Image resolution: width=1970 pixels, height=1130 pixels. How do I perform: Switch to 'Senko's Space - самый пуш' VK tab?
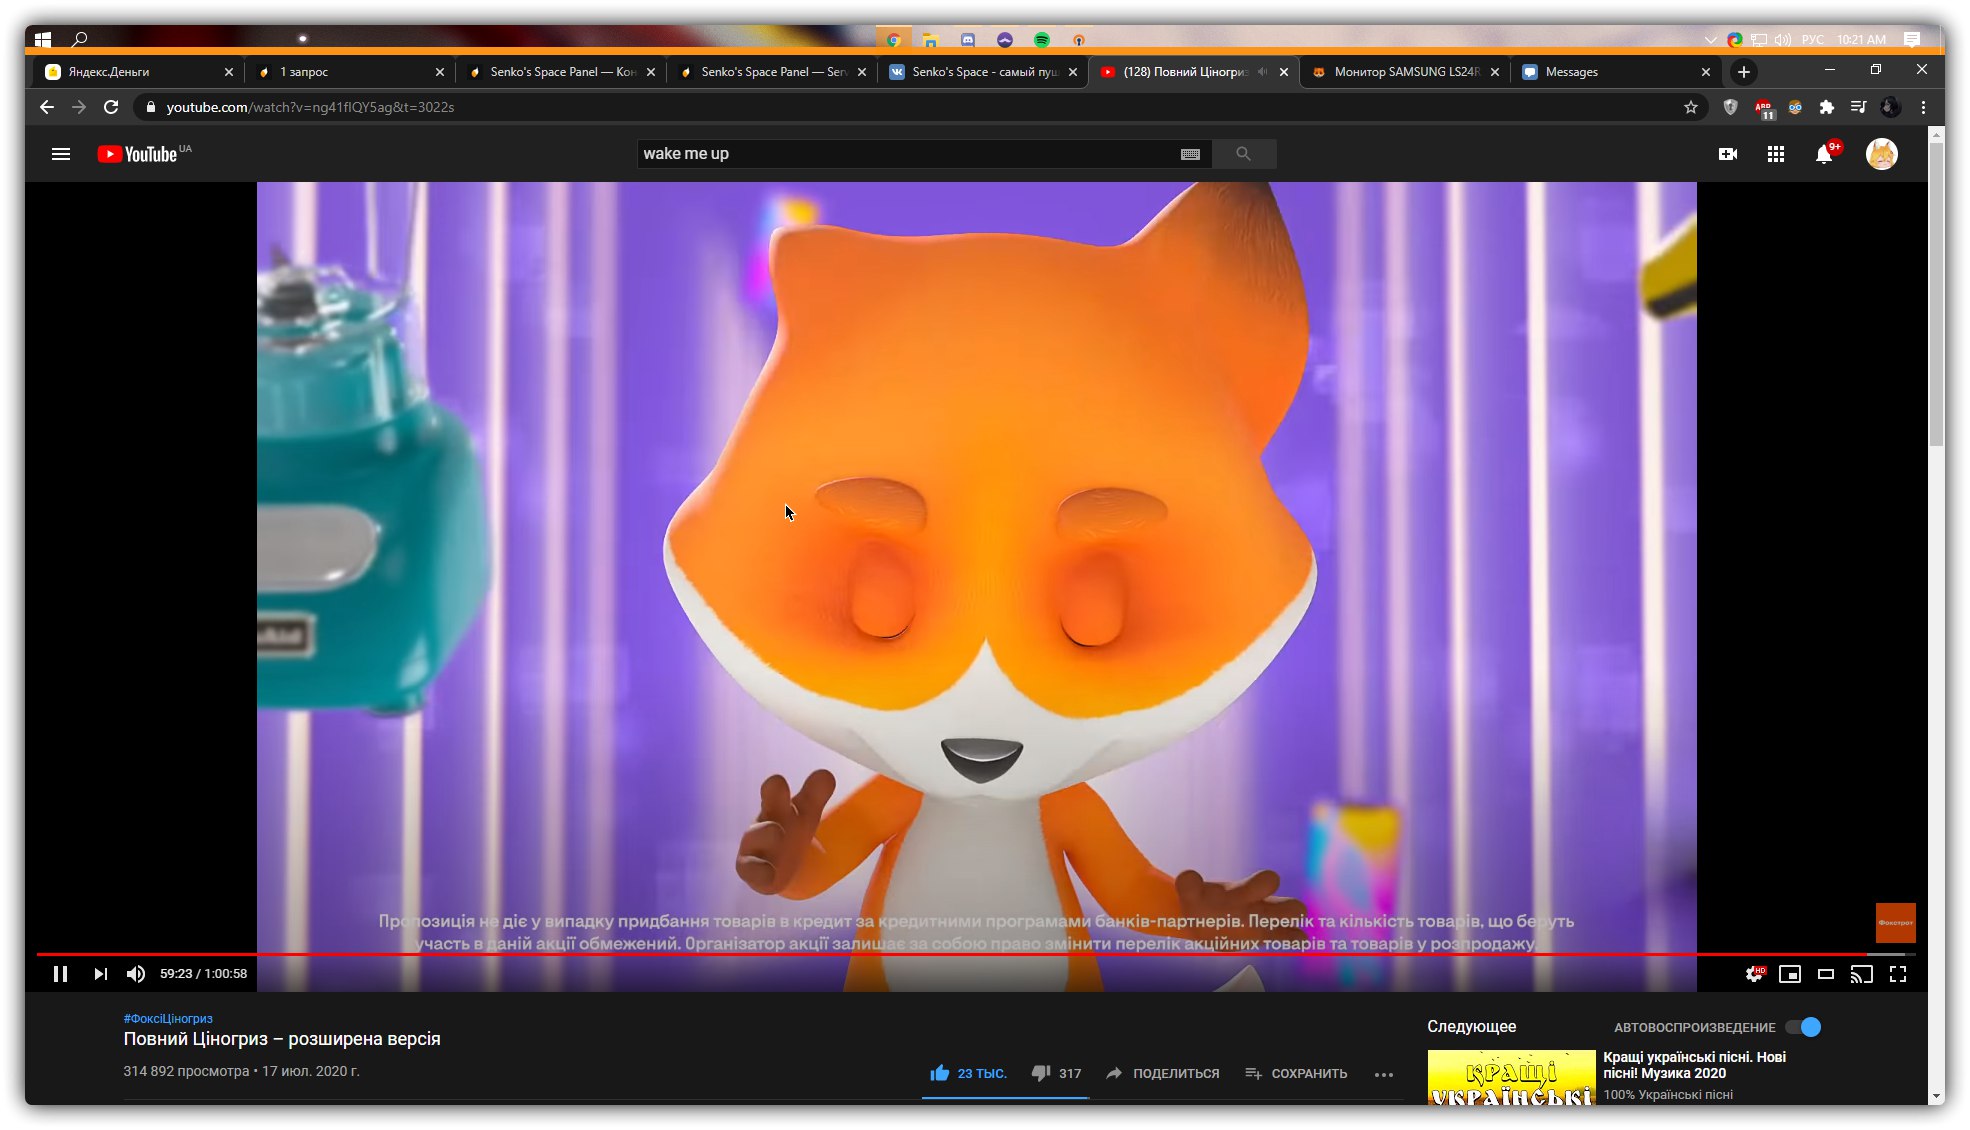pyautogui.click(x=983, y=72)
